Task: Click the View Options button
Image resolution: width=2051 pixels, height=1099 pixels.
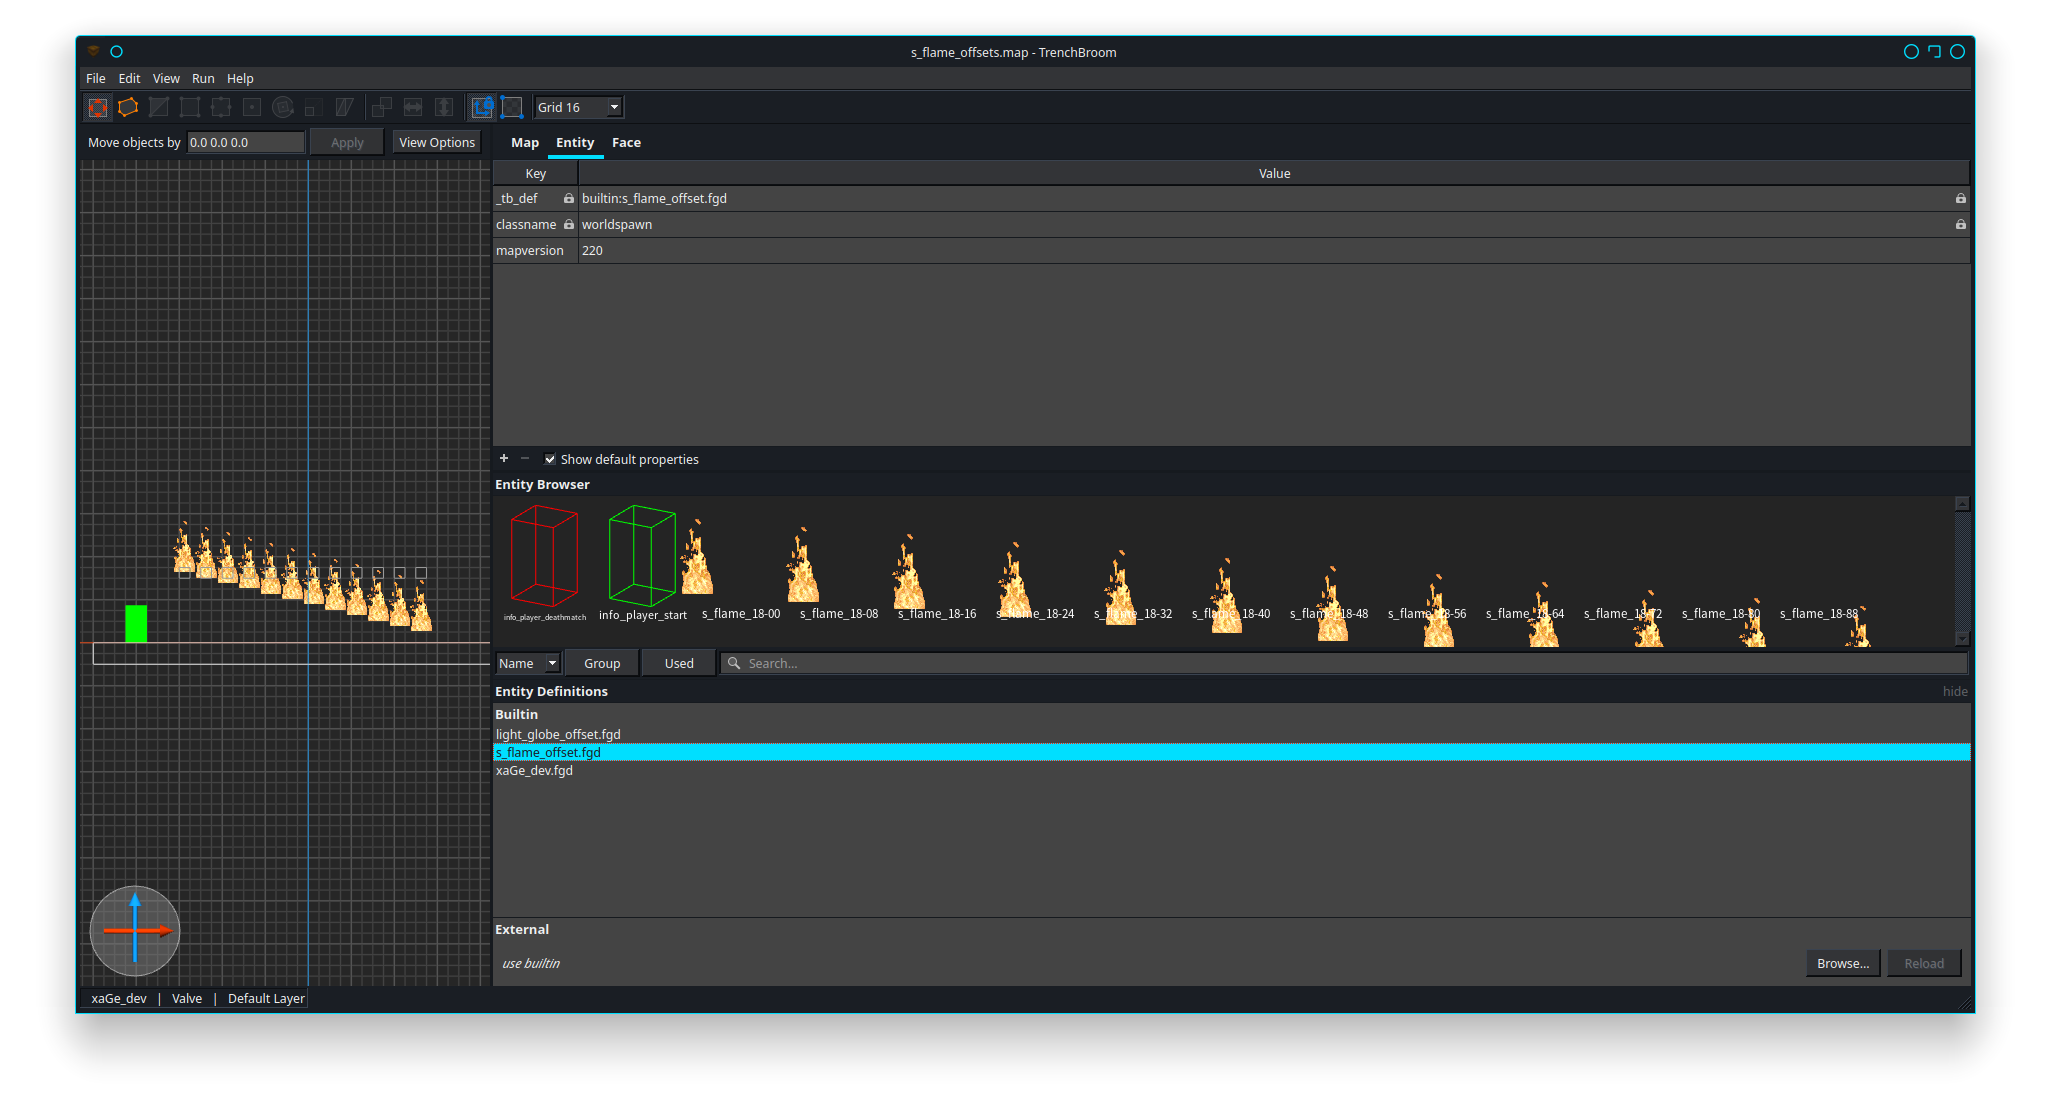Action: [x=436, y=141]
